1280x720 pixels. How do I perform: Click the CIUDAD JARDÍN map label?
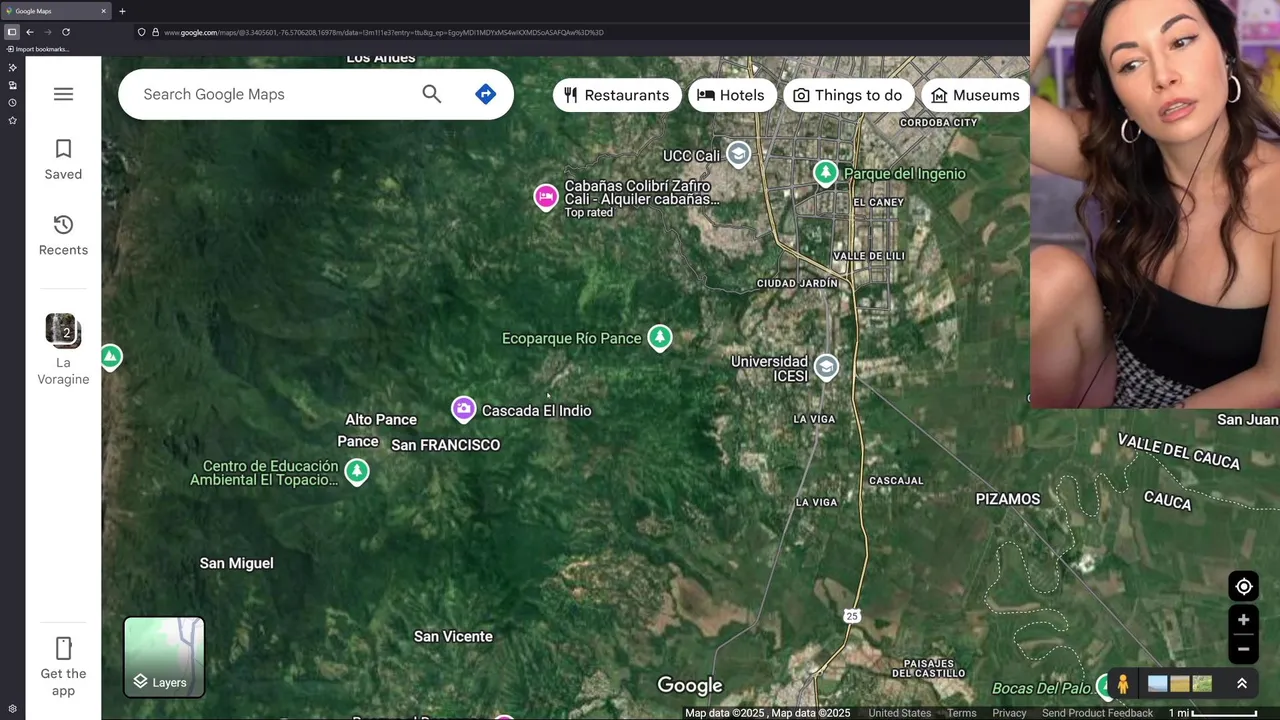tap(797, 283)
